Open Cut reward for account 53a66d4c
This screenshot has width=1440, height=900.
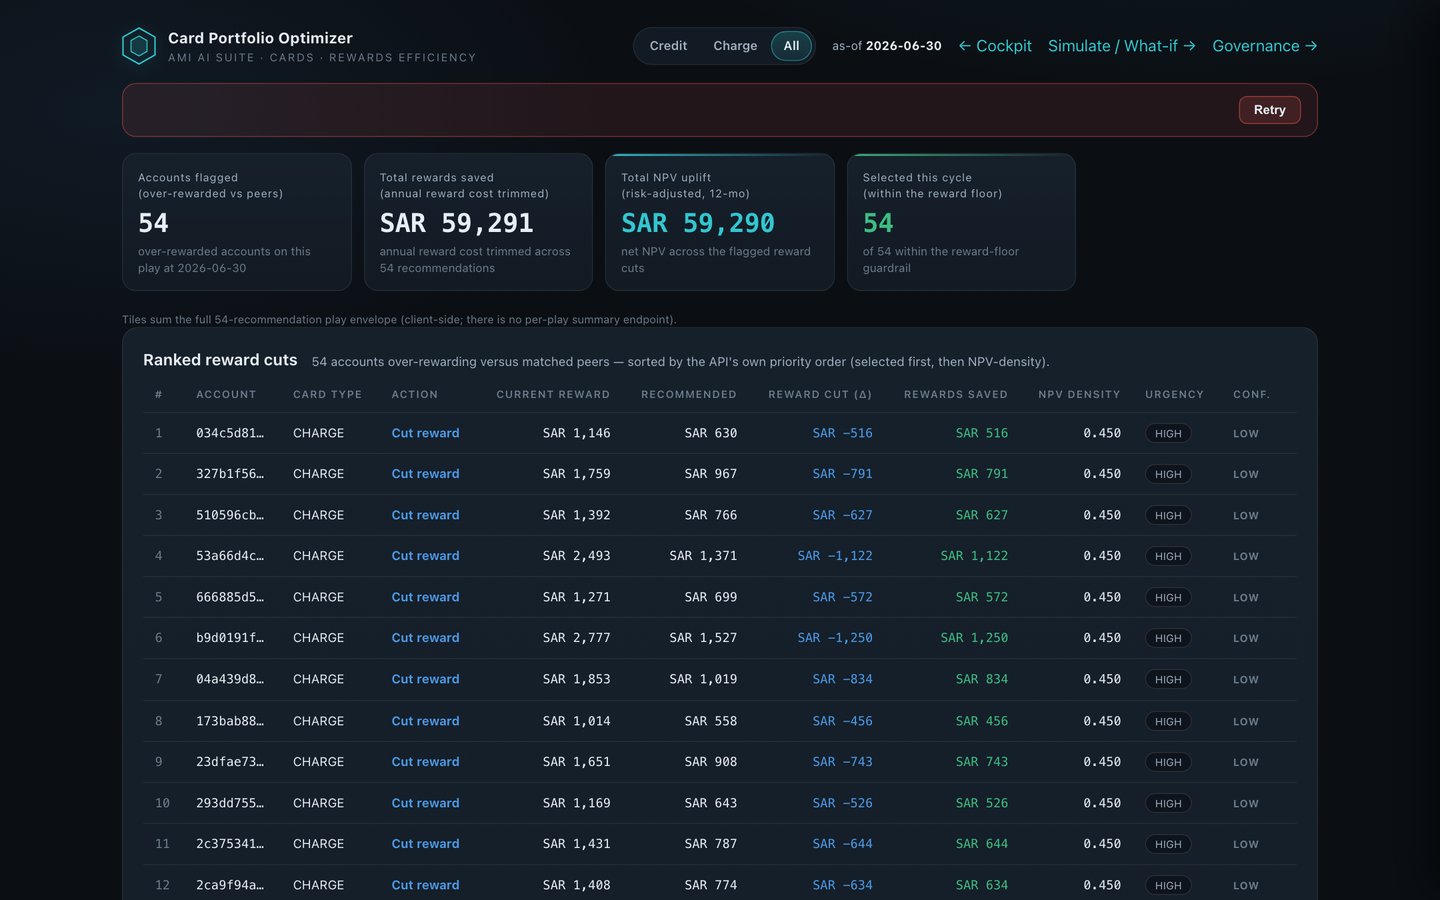click(x=425, y=556)
